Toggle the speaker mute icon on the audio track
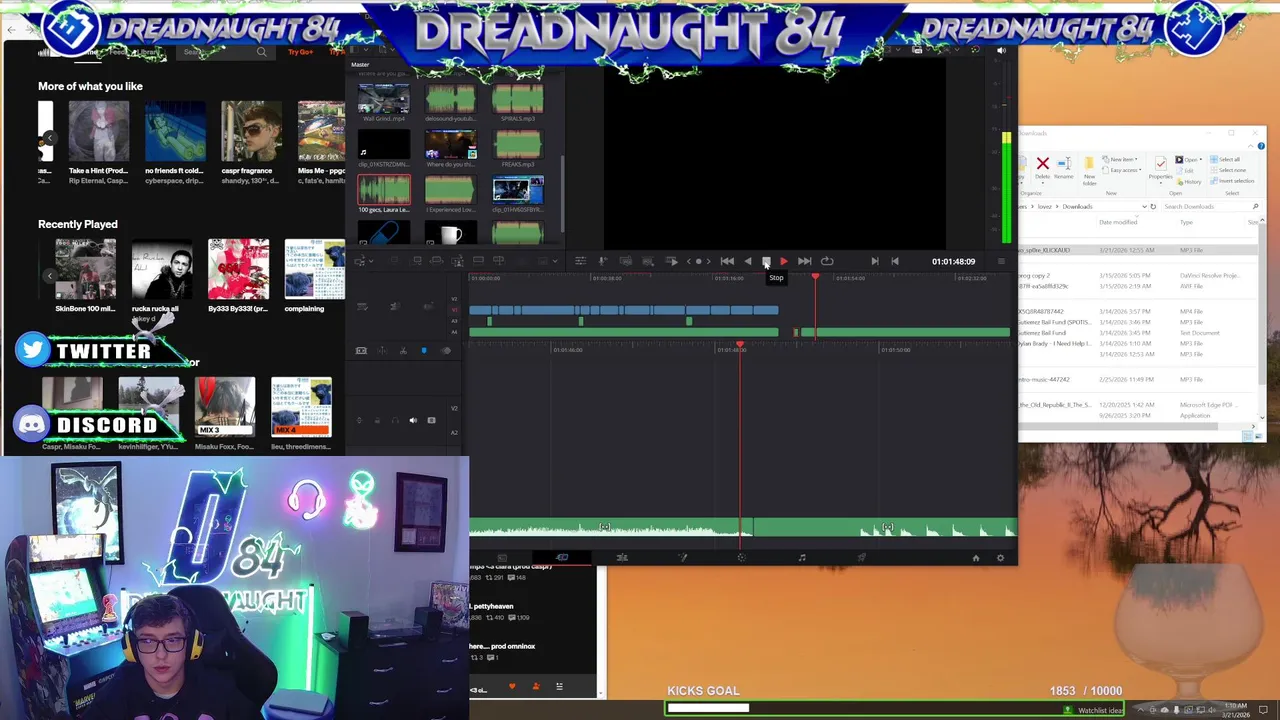The image size is (1280, 720). (x=413, y=420)
